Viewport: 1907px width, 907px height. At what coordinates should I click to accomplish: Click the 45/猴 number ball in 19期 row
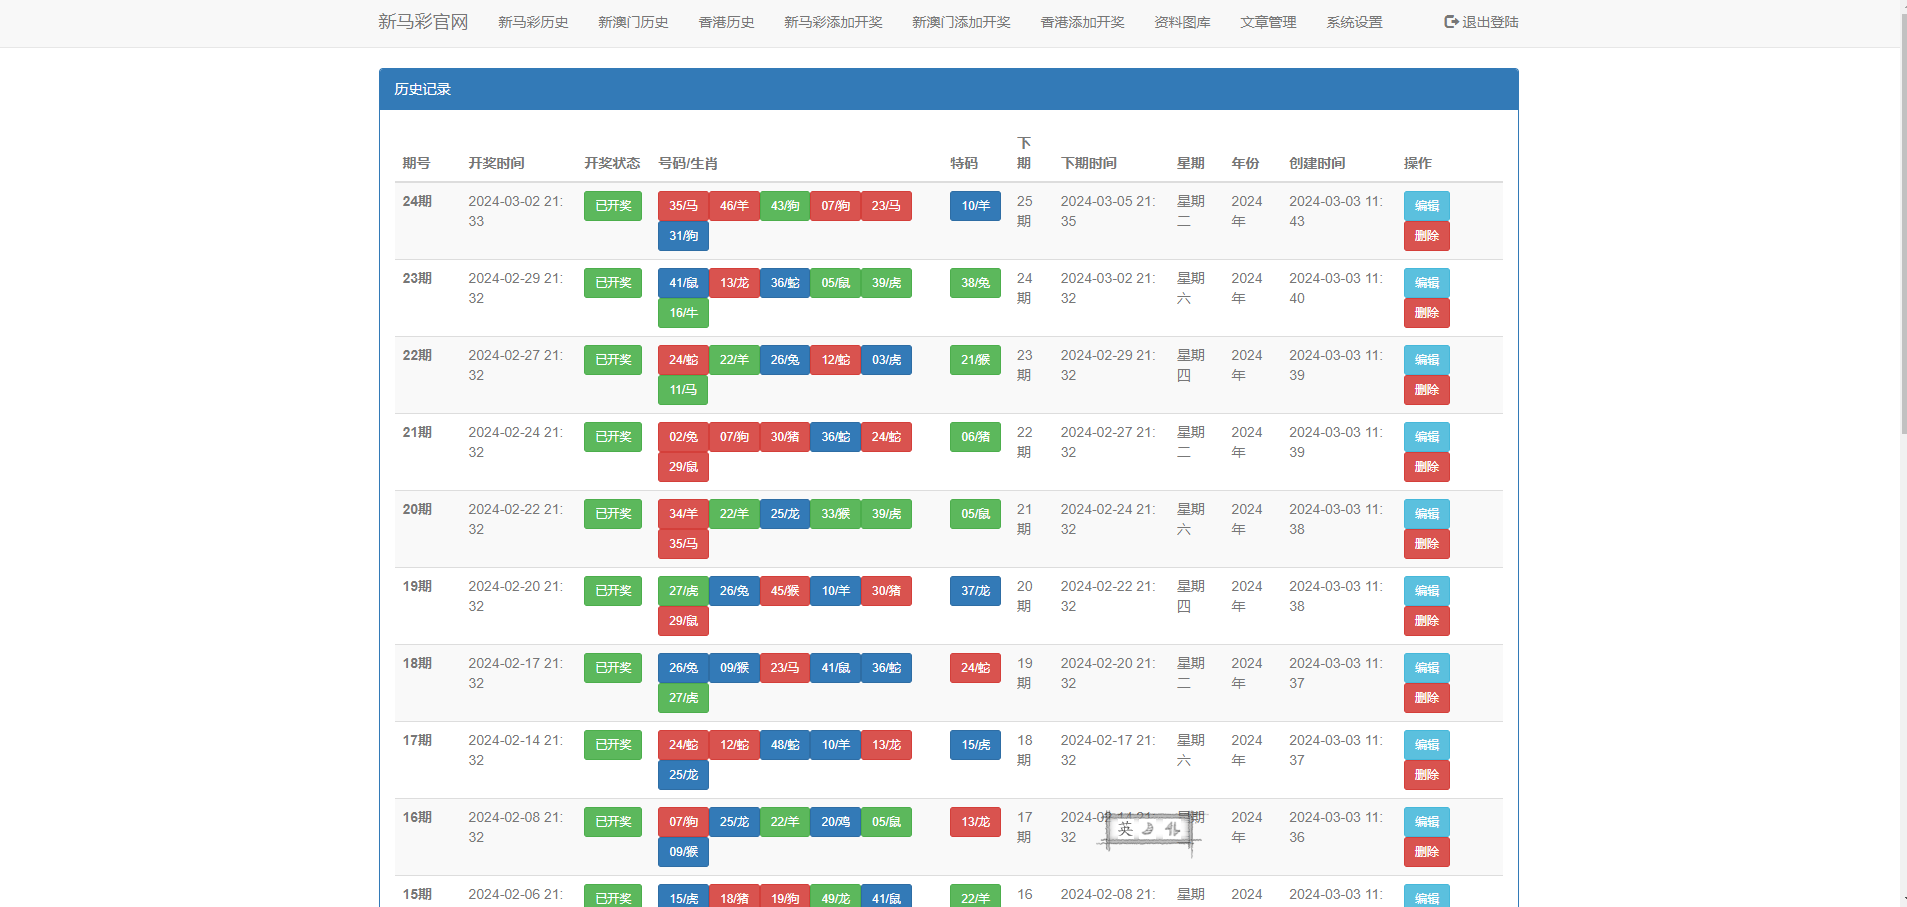pyautogui.click(x=785, y=591)
